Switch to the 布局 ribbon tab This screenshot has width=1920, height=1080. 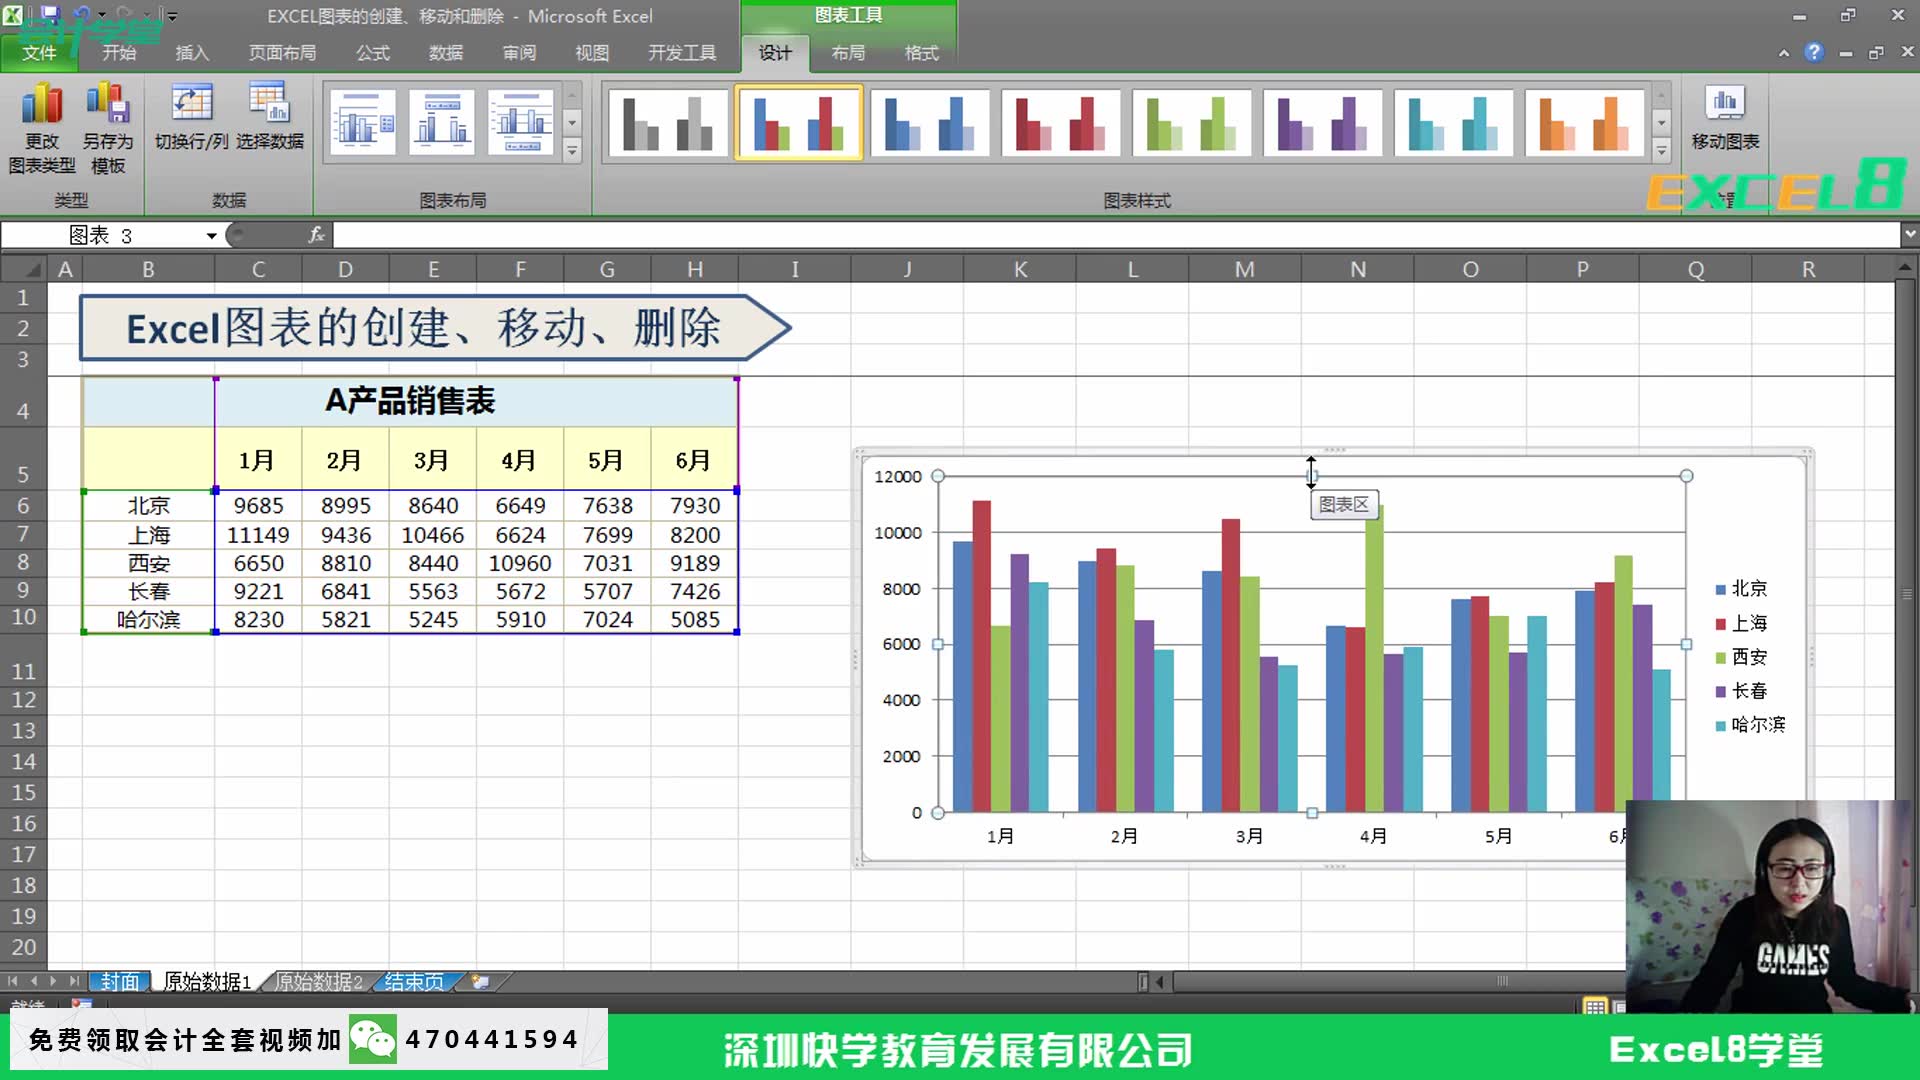pos(848,53)
